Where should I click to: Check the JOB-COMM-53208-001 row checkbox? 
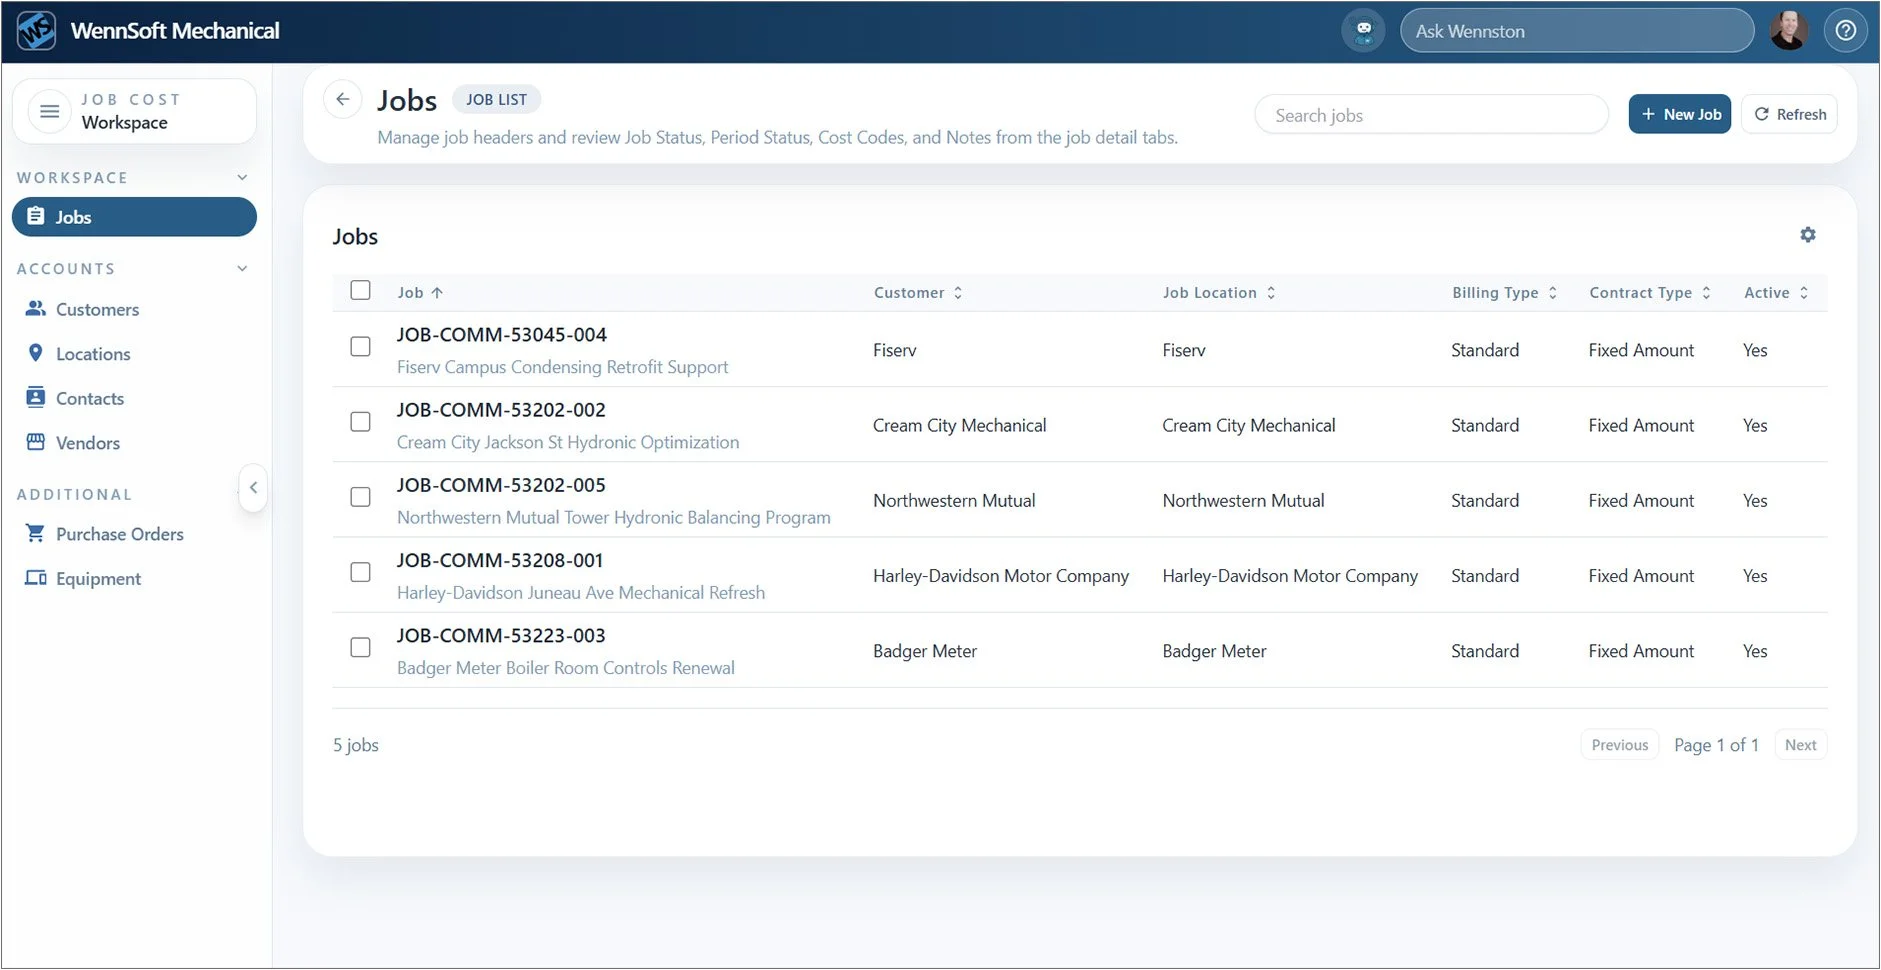pyautogui.click(x=361, y=572)
